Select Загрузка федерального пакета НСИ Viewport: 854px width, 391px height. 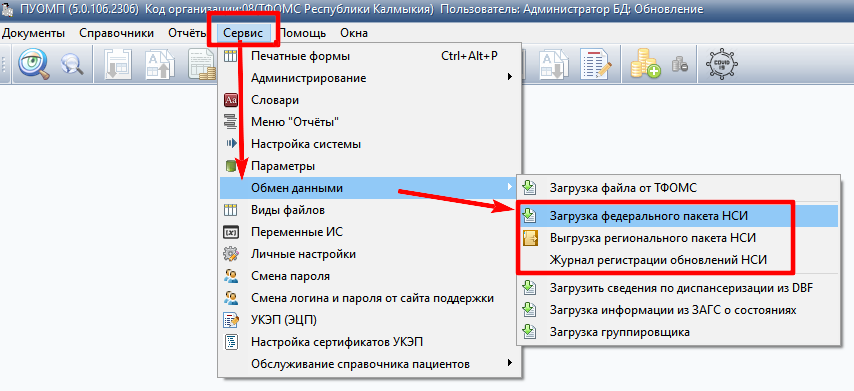(678, 216)
